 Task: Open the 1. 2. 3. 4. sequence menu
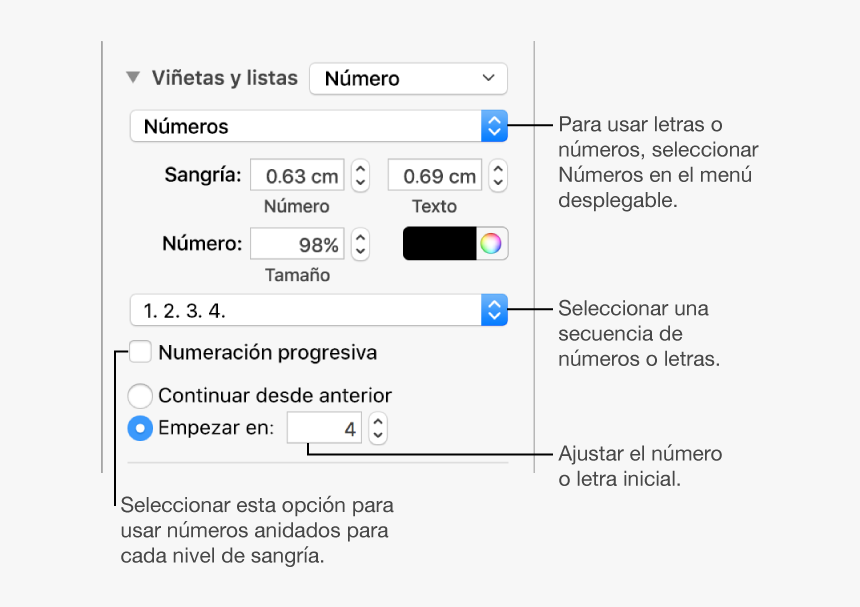tap(319, 310)
